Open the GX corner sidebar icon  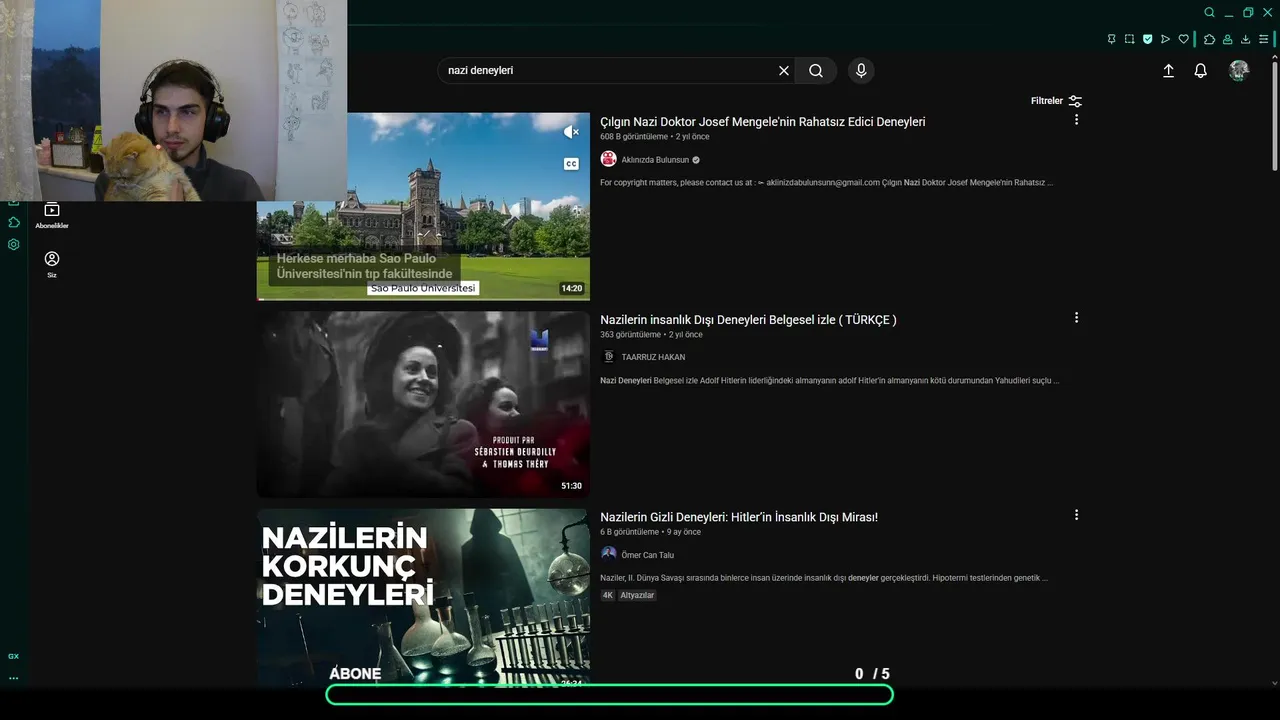(14, 656)
